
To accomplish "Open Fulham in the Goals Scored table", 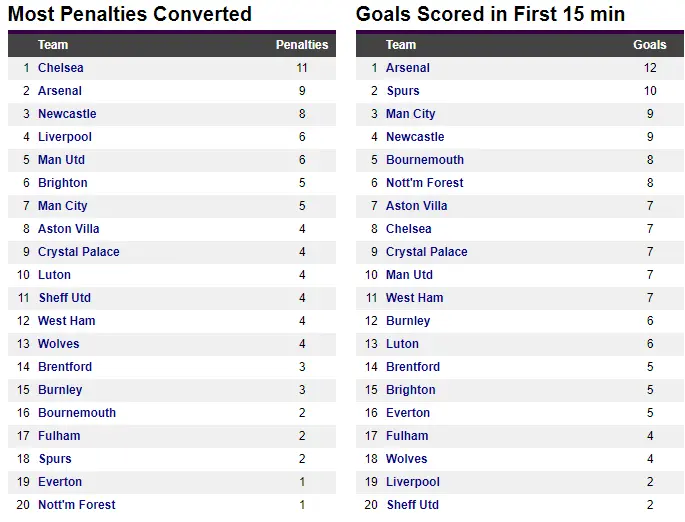I will pos(407,436).
